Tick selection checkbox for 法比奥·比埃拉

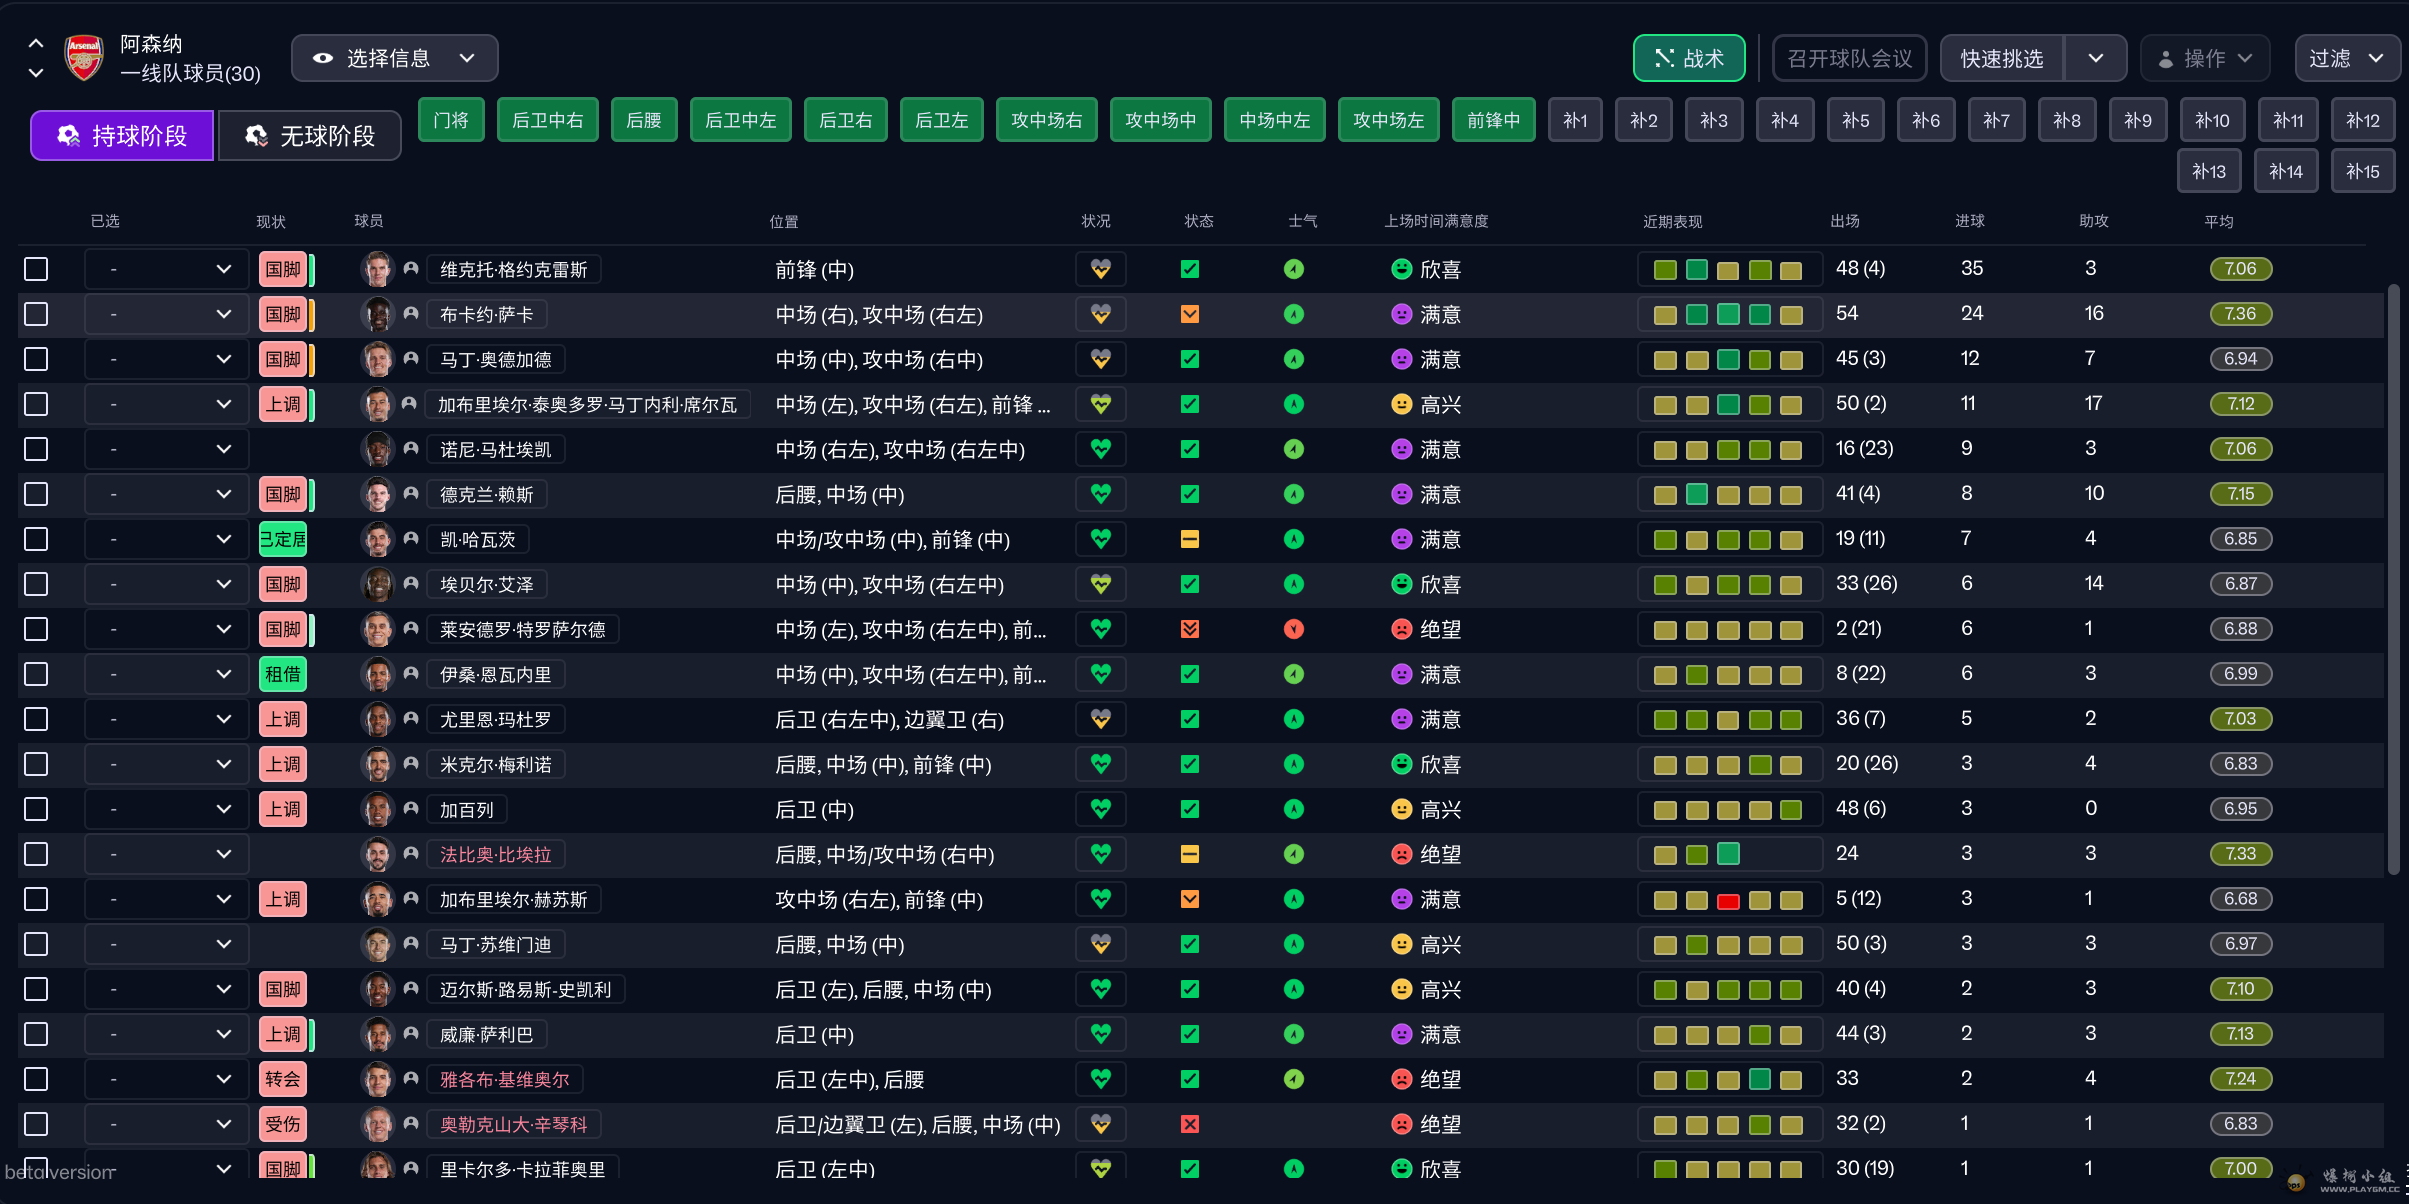click(x=36, y=854)
